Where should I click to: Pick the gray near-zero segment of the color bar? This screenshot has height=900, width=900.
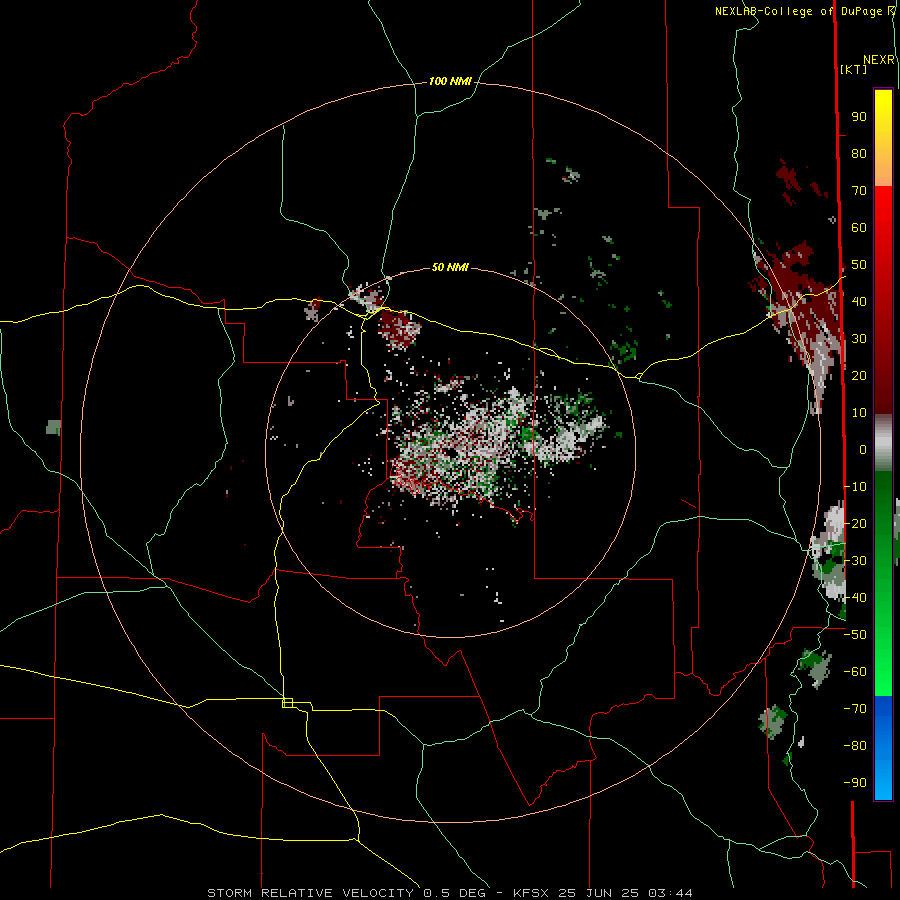point(883,443)
